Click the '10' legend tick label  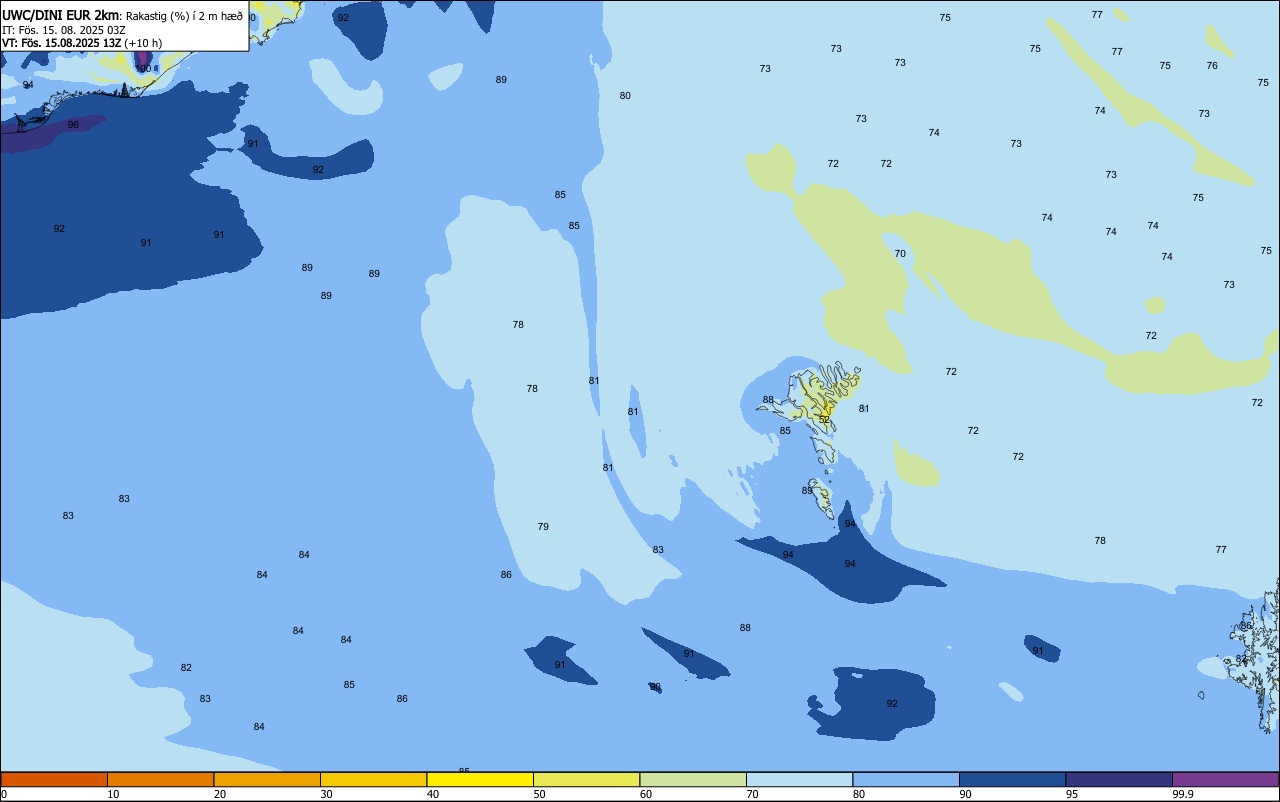coord(114,794)
